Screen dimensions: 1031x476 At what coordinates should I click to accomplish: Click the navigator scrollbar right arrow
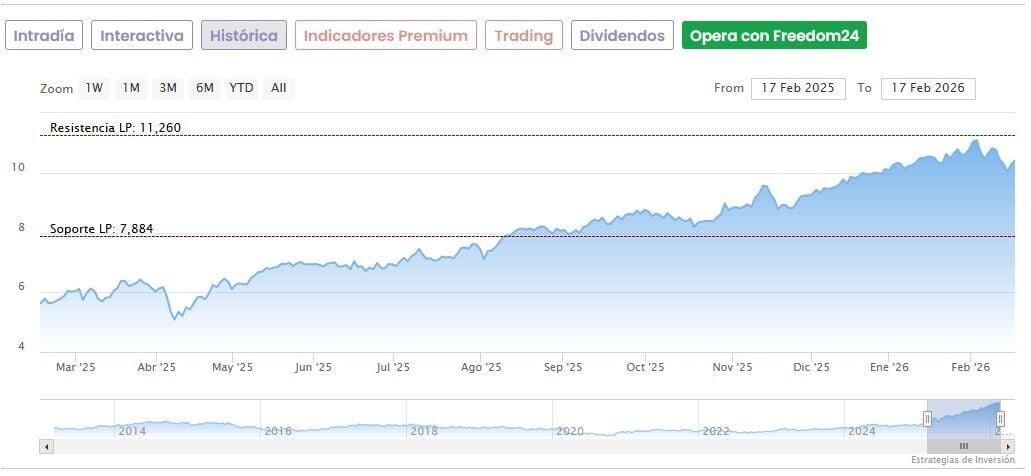coord(1008,446)
